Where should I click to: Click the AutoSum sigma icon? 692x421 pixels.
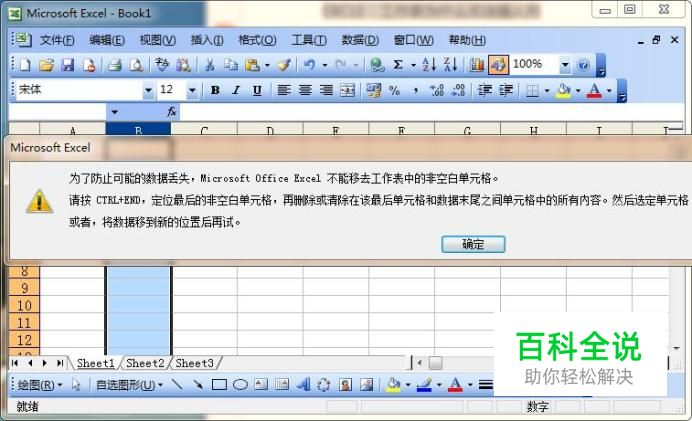(x=398, y=65)
